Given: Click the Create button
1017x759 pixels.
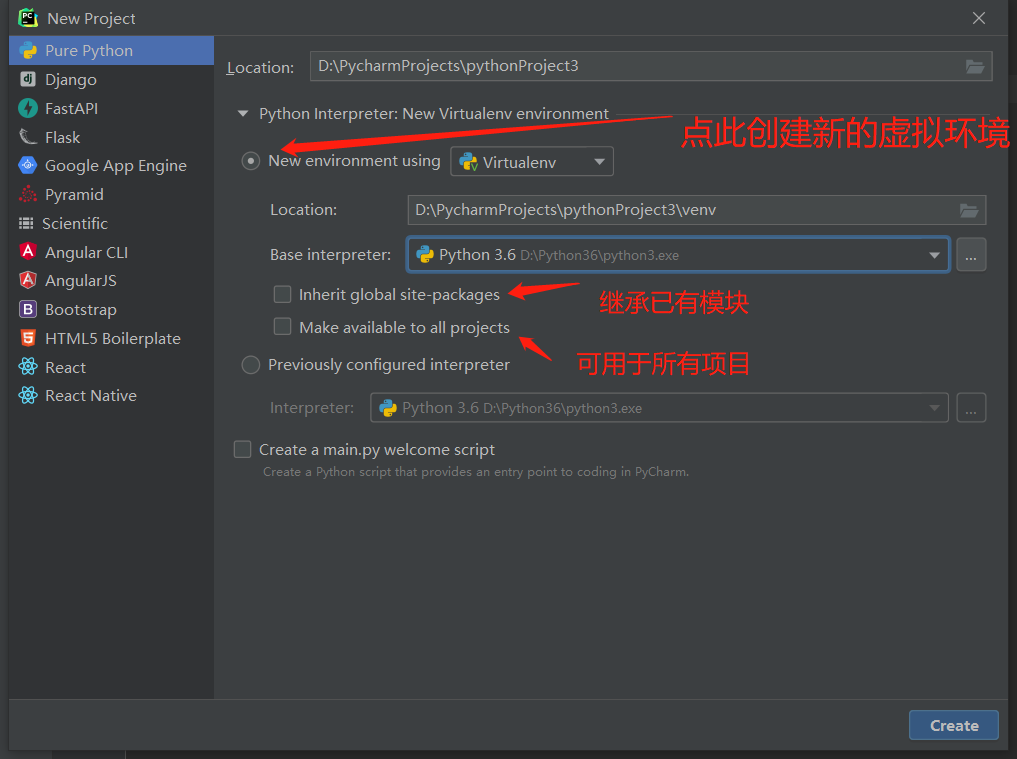Looking at the screenshot, I should coord(953,725).
